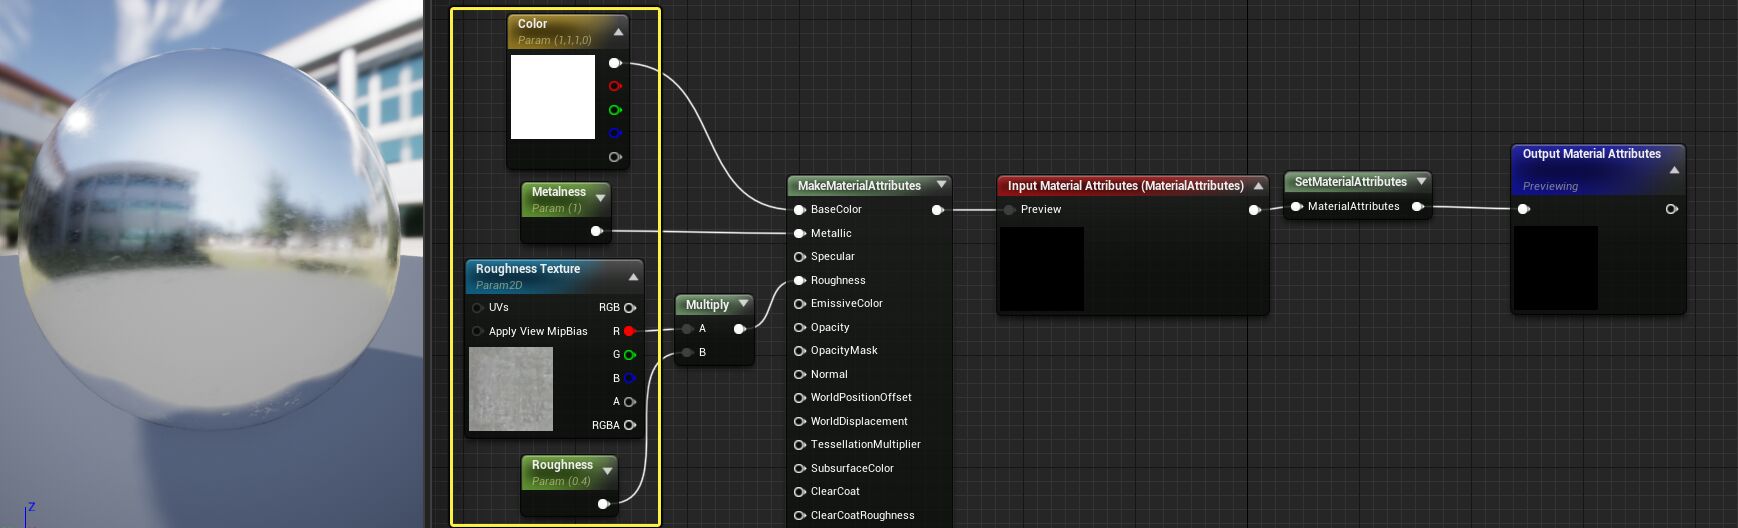The width and height of the screenshot is (1738, 528).
Task: Click the red channel output pin on Color node
Action: point(614,86)
